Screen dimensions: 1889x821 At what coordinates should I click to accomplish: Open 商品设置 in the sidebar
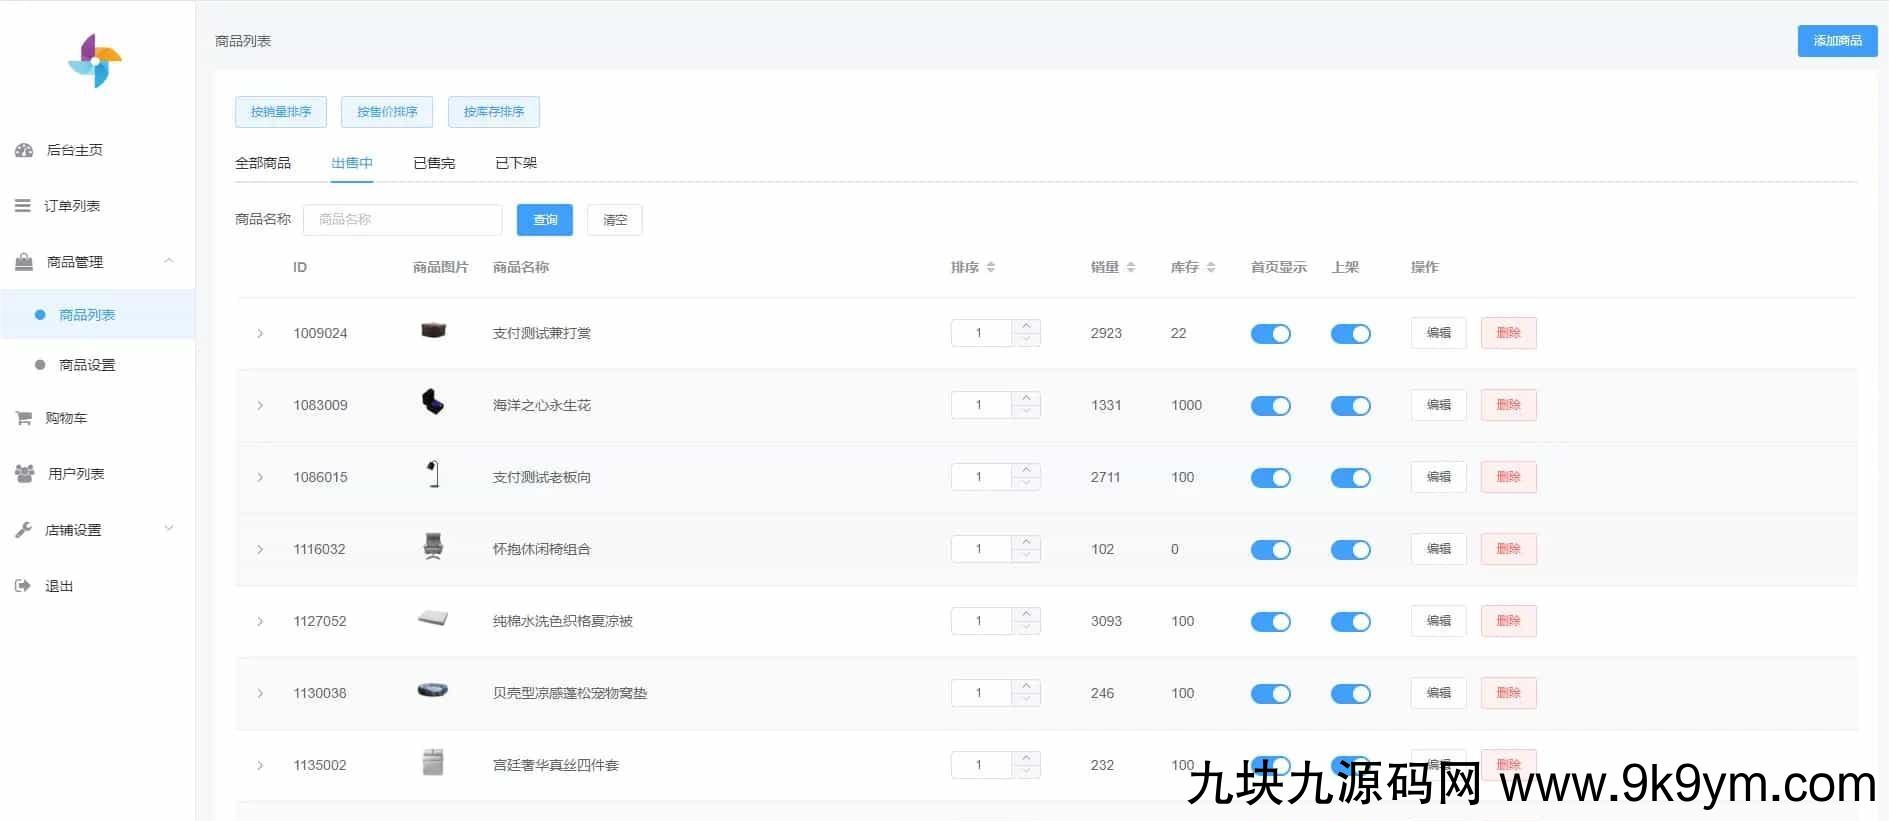pos(87,365)
